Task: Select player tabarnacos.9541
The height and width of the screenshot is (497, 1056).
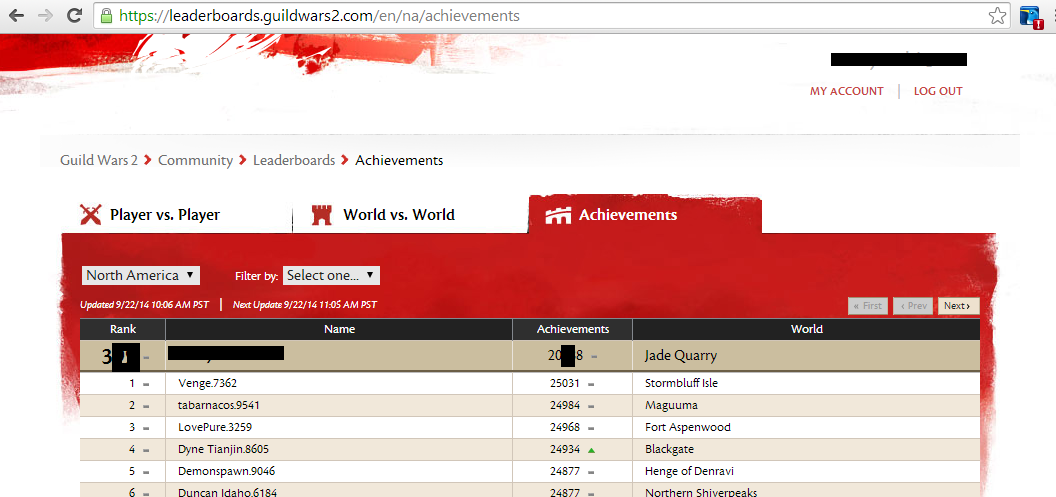Action: [219, 405]
